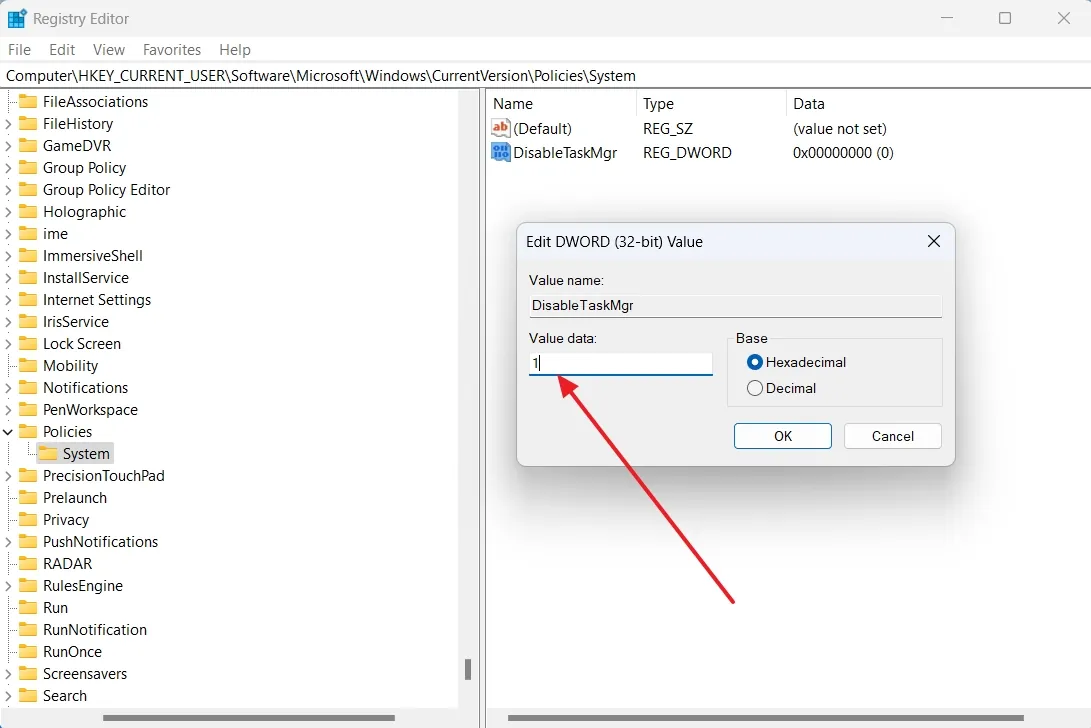Click the InstallService folder icon
Screen dimensions: 1091x728
point(28,278)
